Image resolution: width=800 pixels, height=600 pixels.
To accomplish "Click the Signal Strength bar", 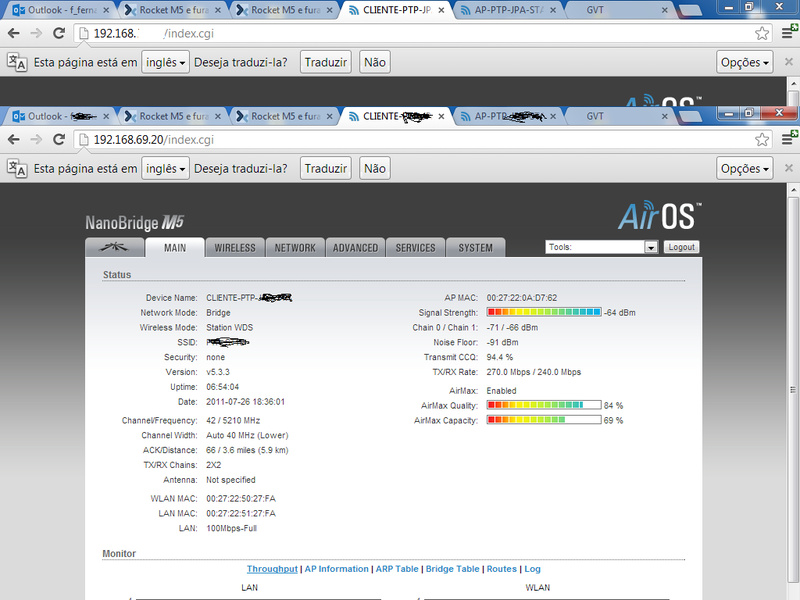I will coord(544,312).
